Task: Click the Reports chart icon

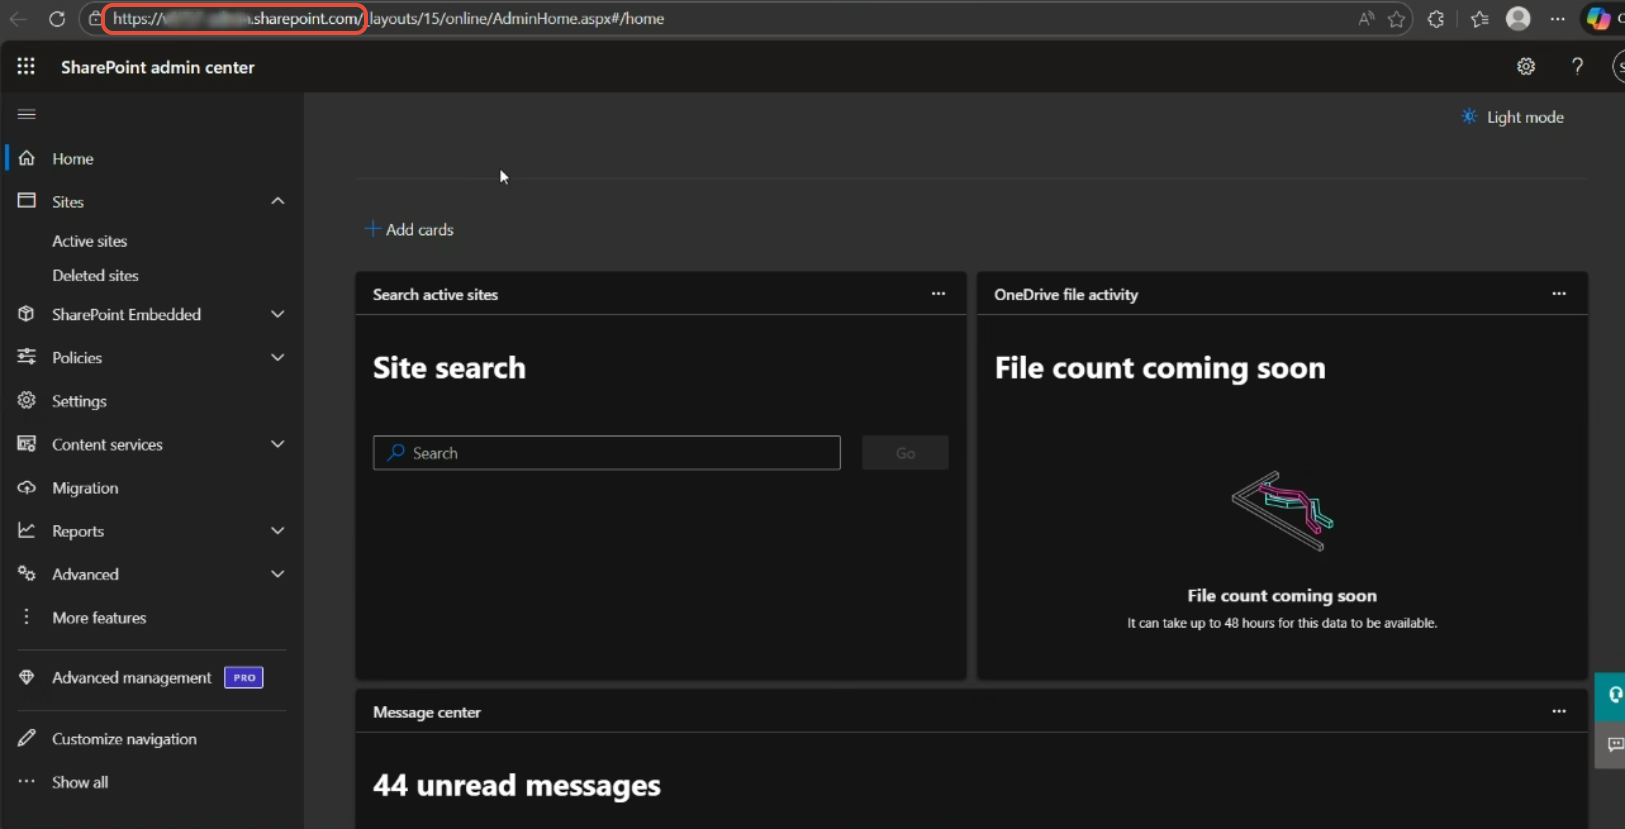Action: 27,531
